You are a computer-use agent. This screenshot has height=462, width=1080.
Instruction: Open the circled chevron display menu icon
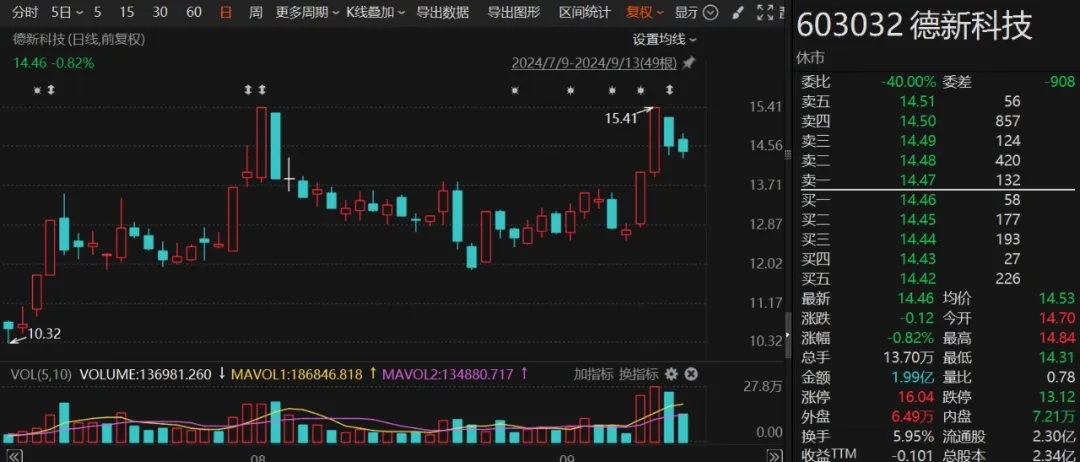click(x=712, y=12)
